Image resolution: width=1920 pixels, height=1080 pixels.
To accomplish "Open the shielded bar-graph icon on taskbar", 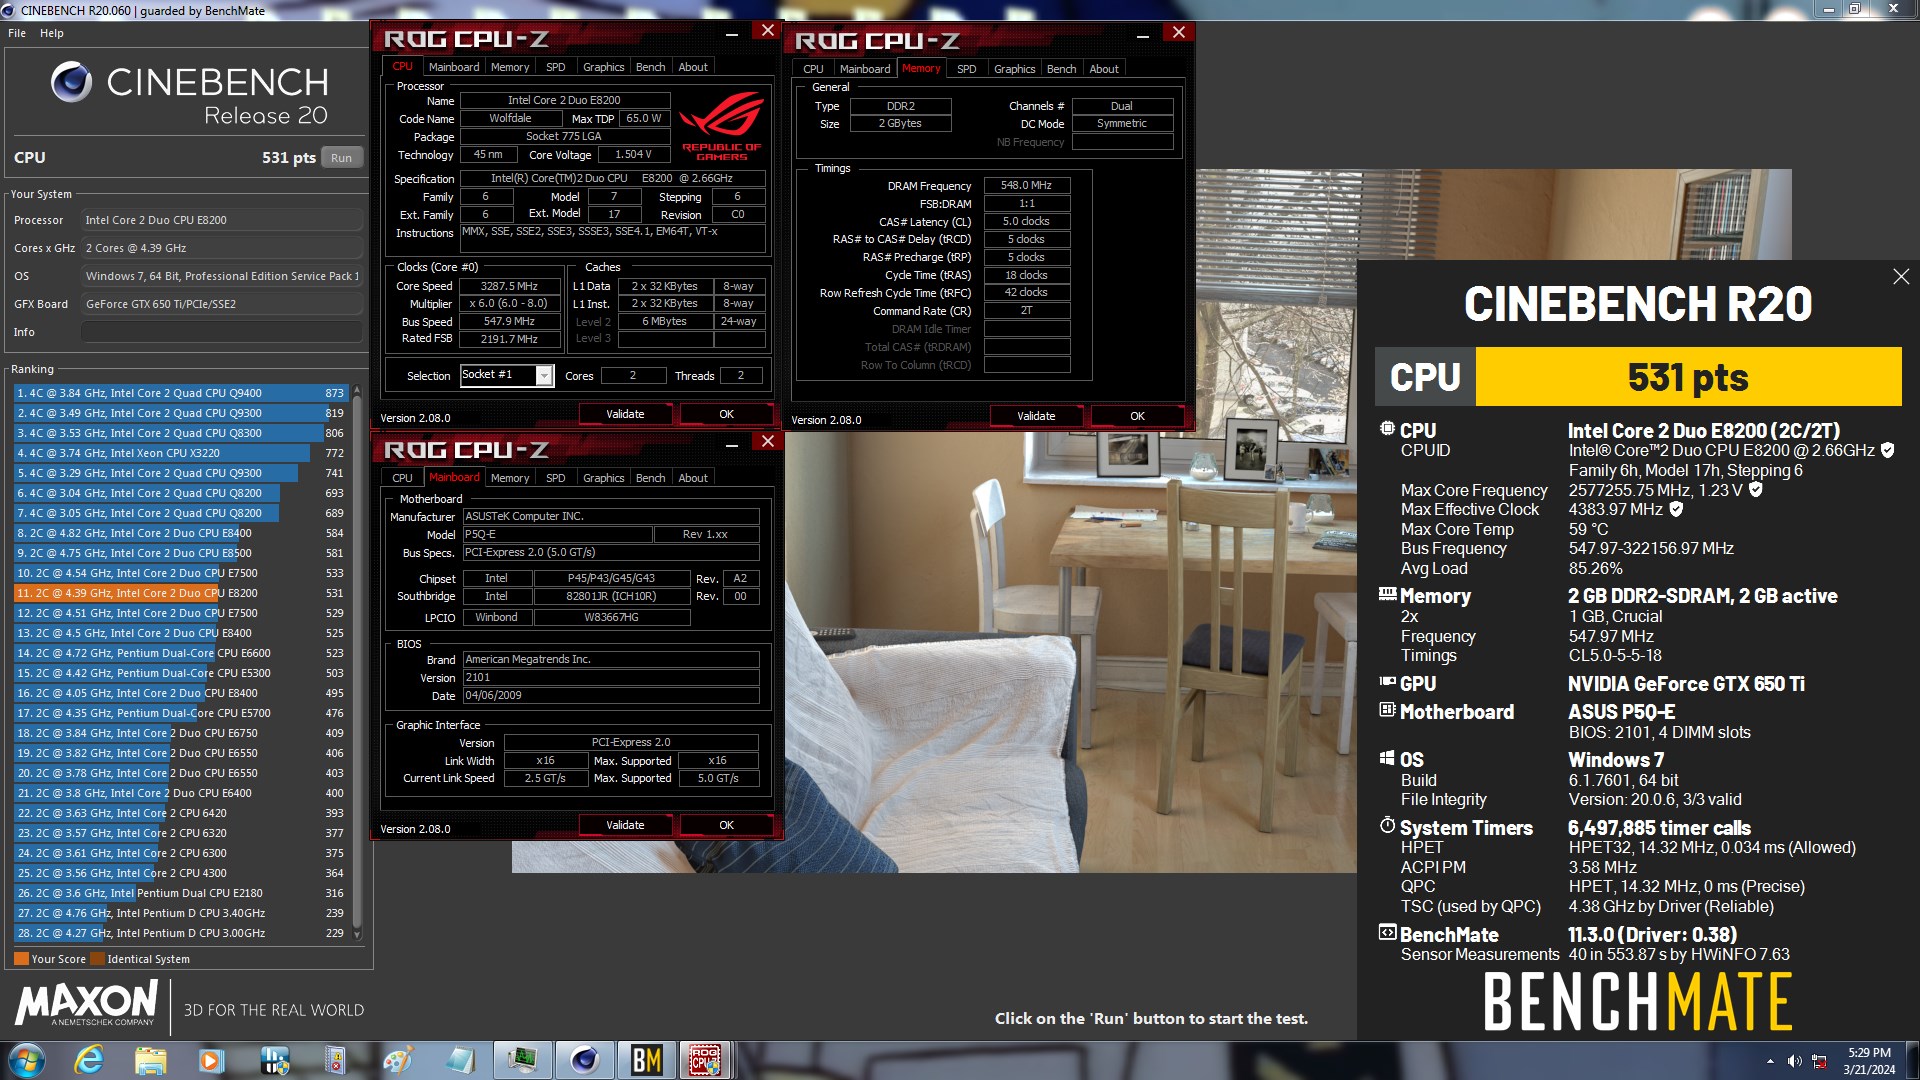I will click(274, 1060).
